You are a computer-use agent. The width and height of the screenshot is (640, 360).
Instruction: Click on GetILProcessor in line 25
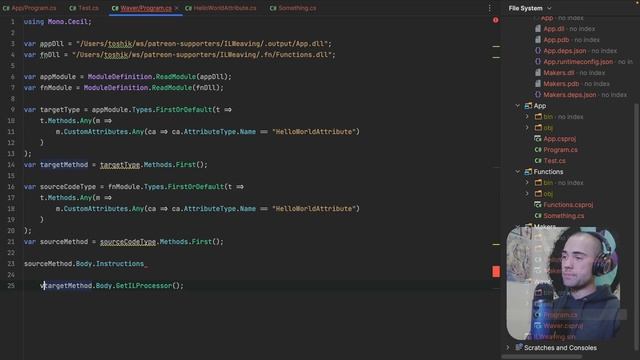point(144,286)
